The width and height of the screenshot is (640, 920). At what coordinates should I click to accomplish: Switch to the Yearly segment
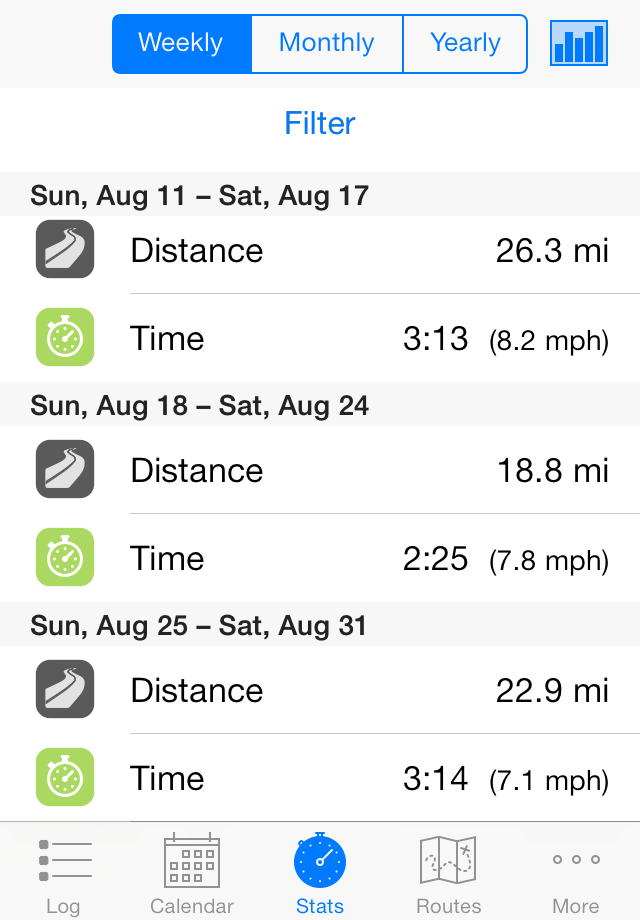(465, 43)
